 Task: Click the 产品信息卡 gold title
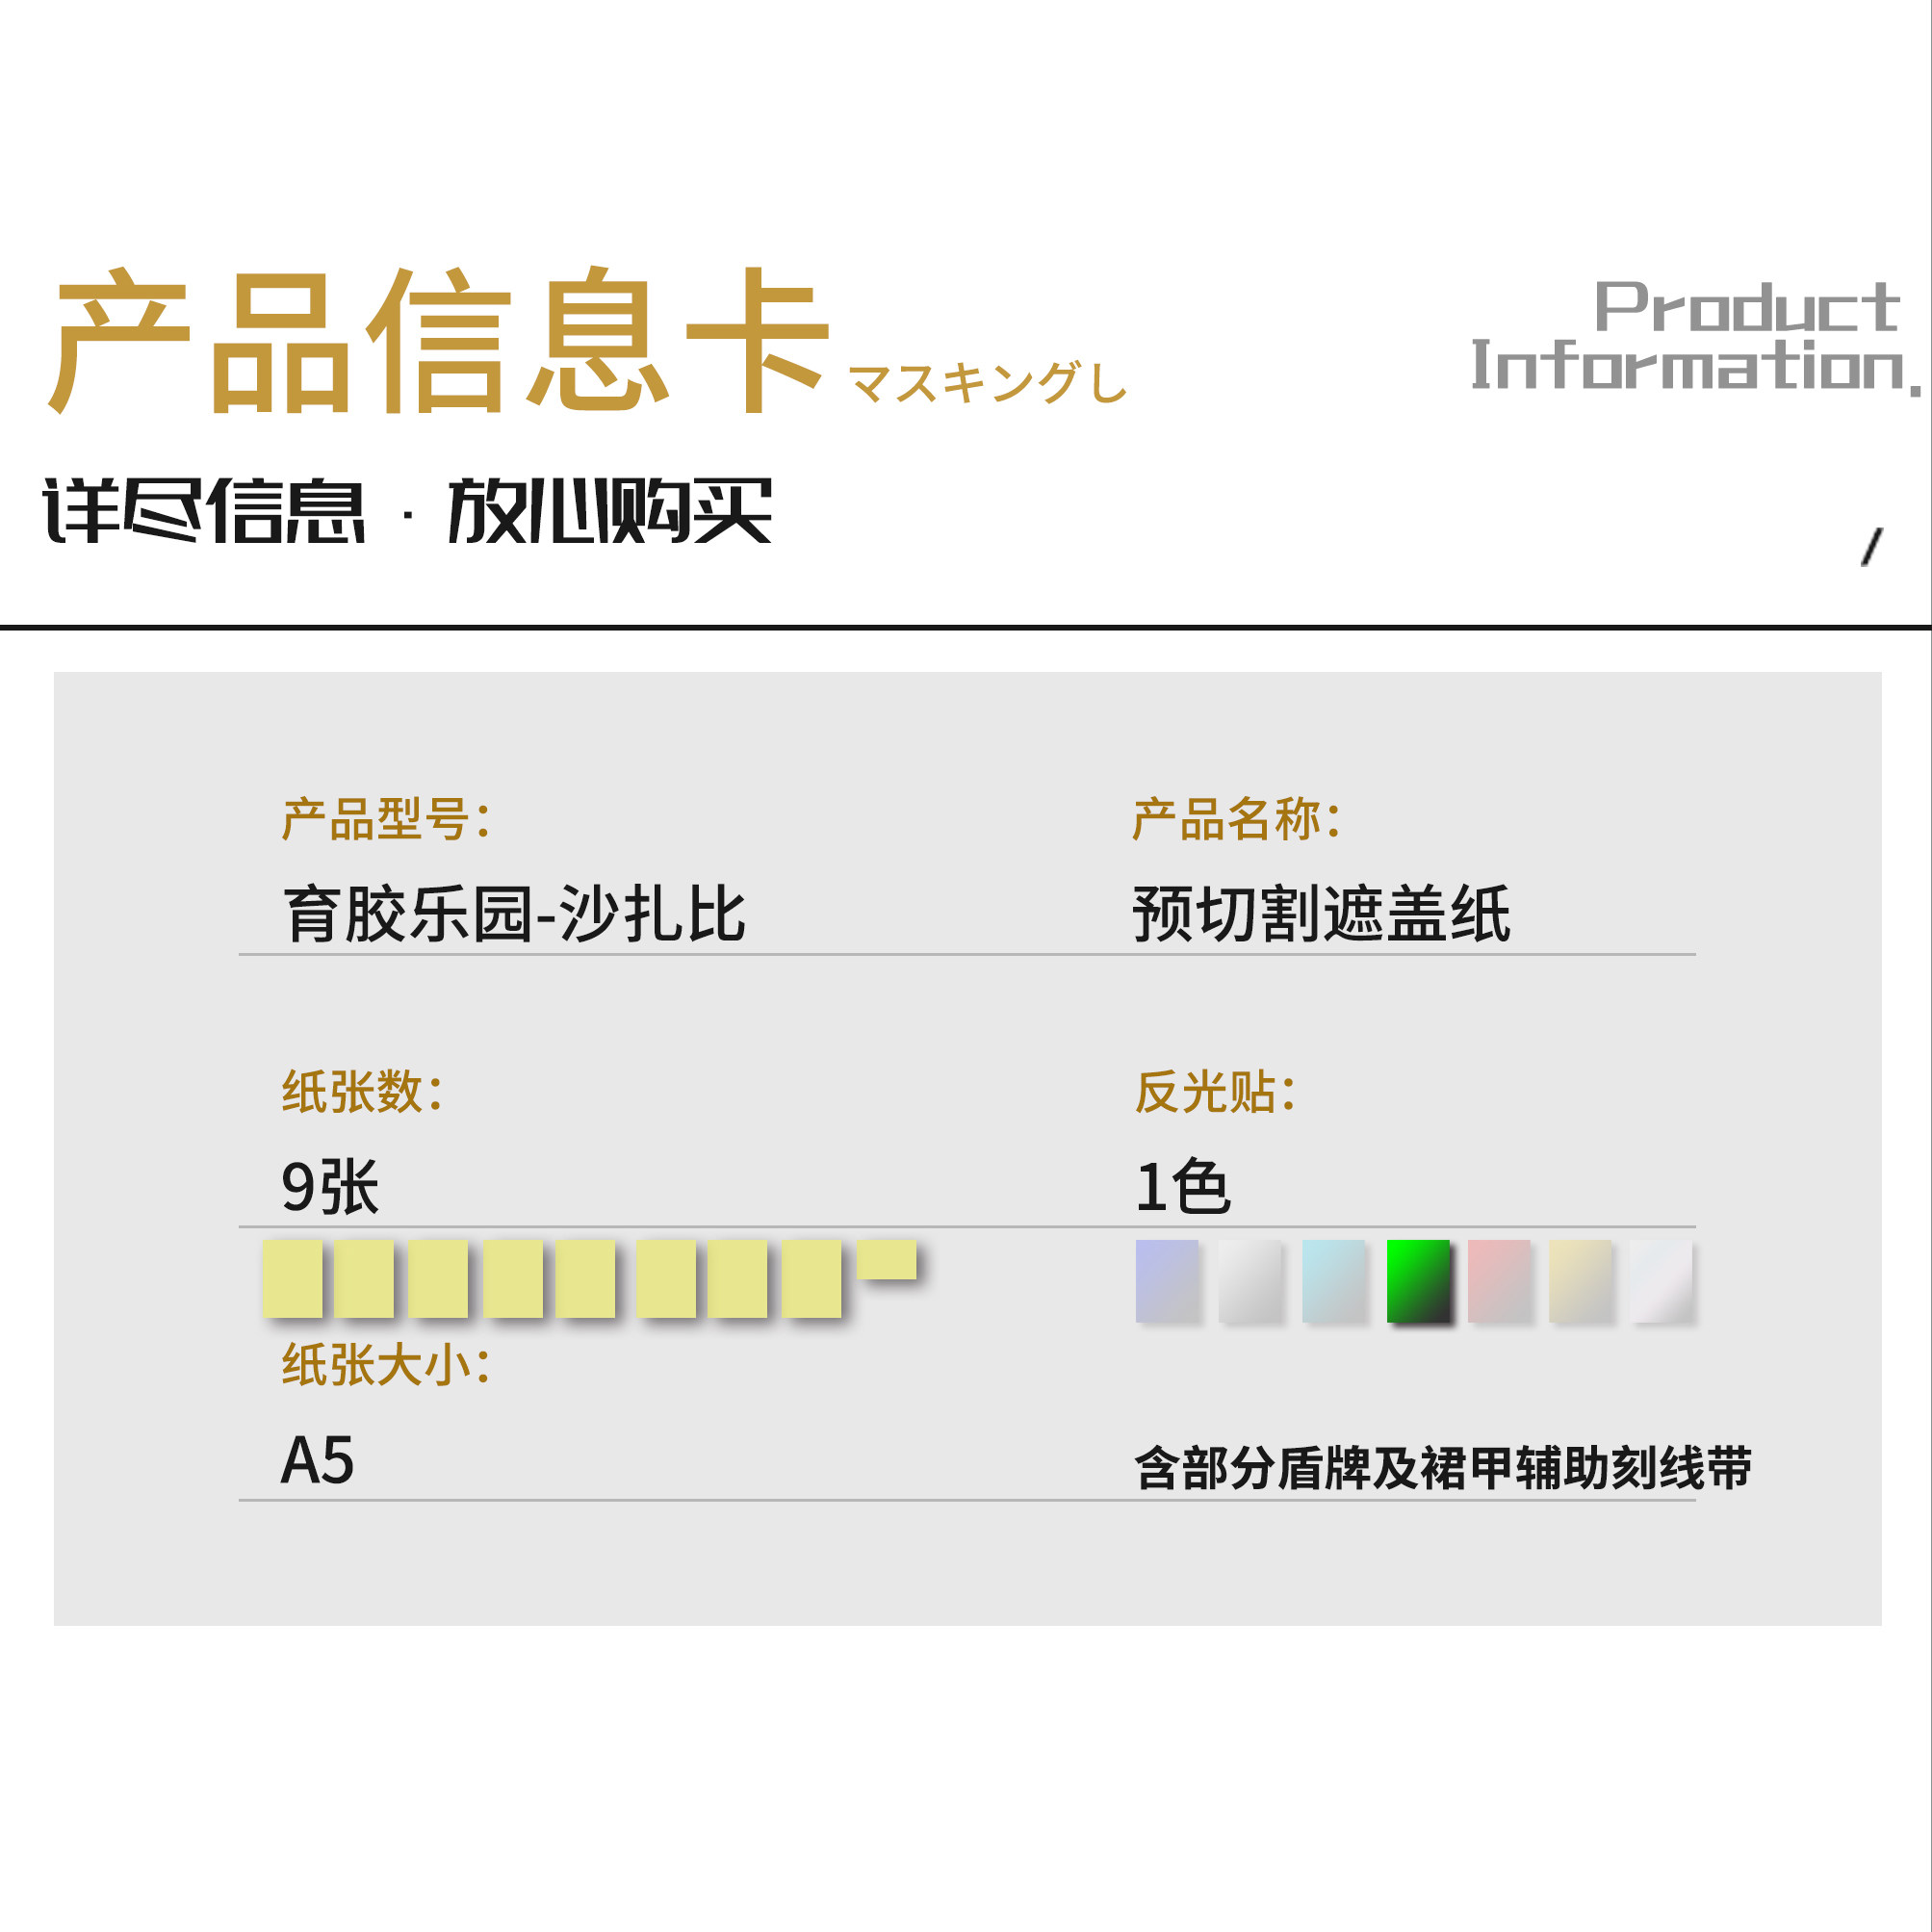tap(440, 340)
